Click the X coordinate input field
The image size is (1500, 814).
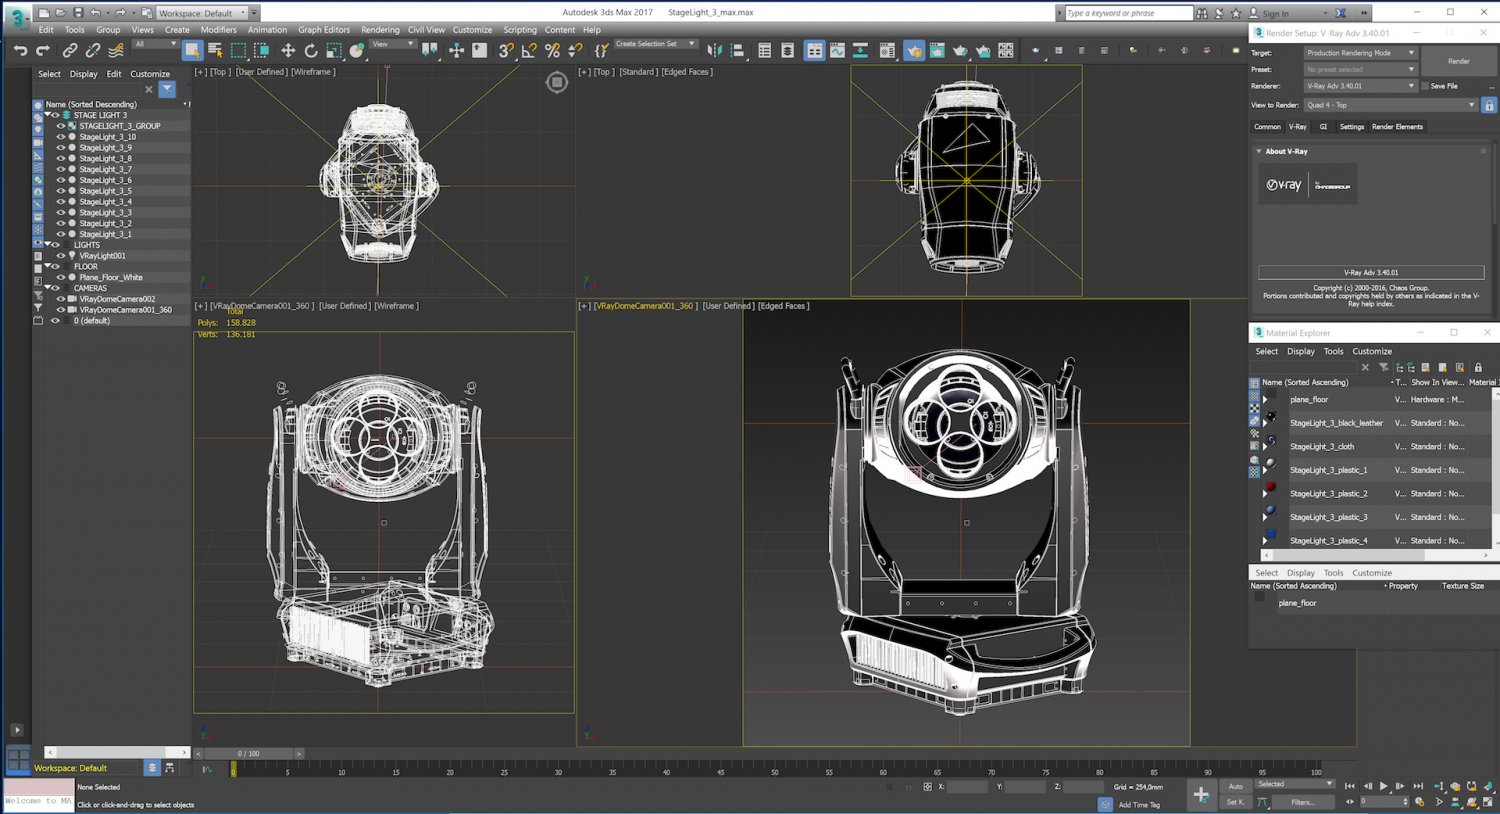pos(967,787)
